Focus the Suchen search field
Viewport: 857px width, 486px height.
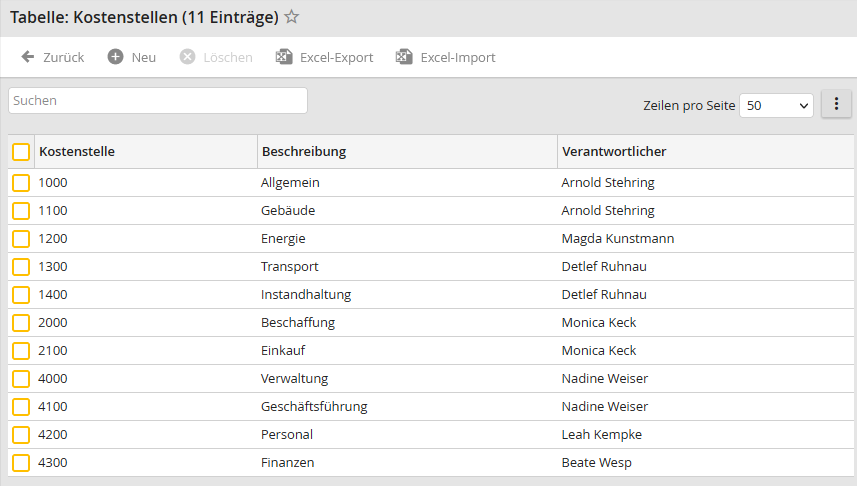point(158,101)
